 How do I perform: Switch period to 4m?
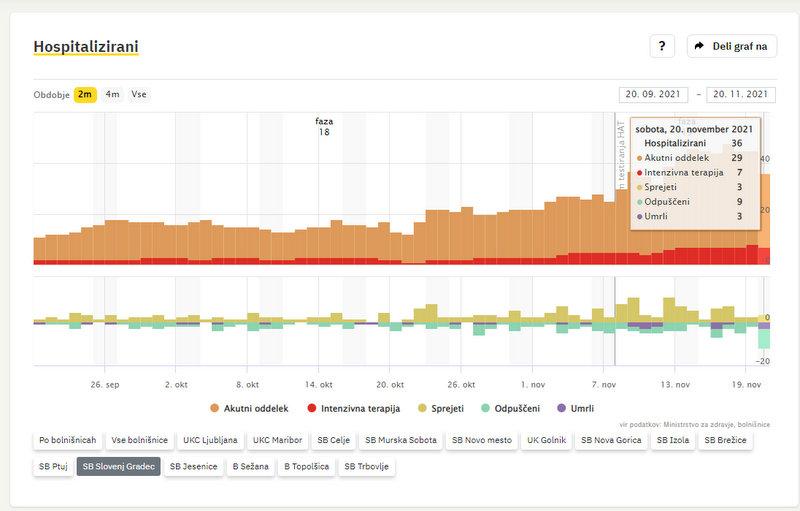point(112,94)
